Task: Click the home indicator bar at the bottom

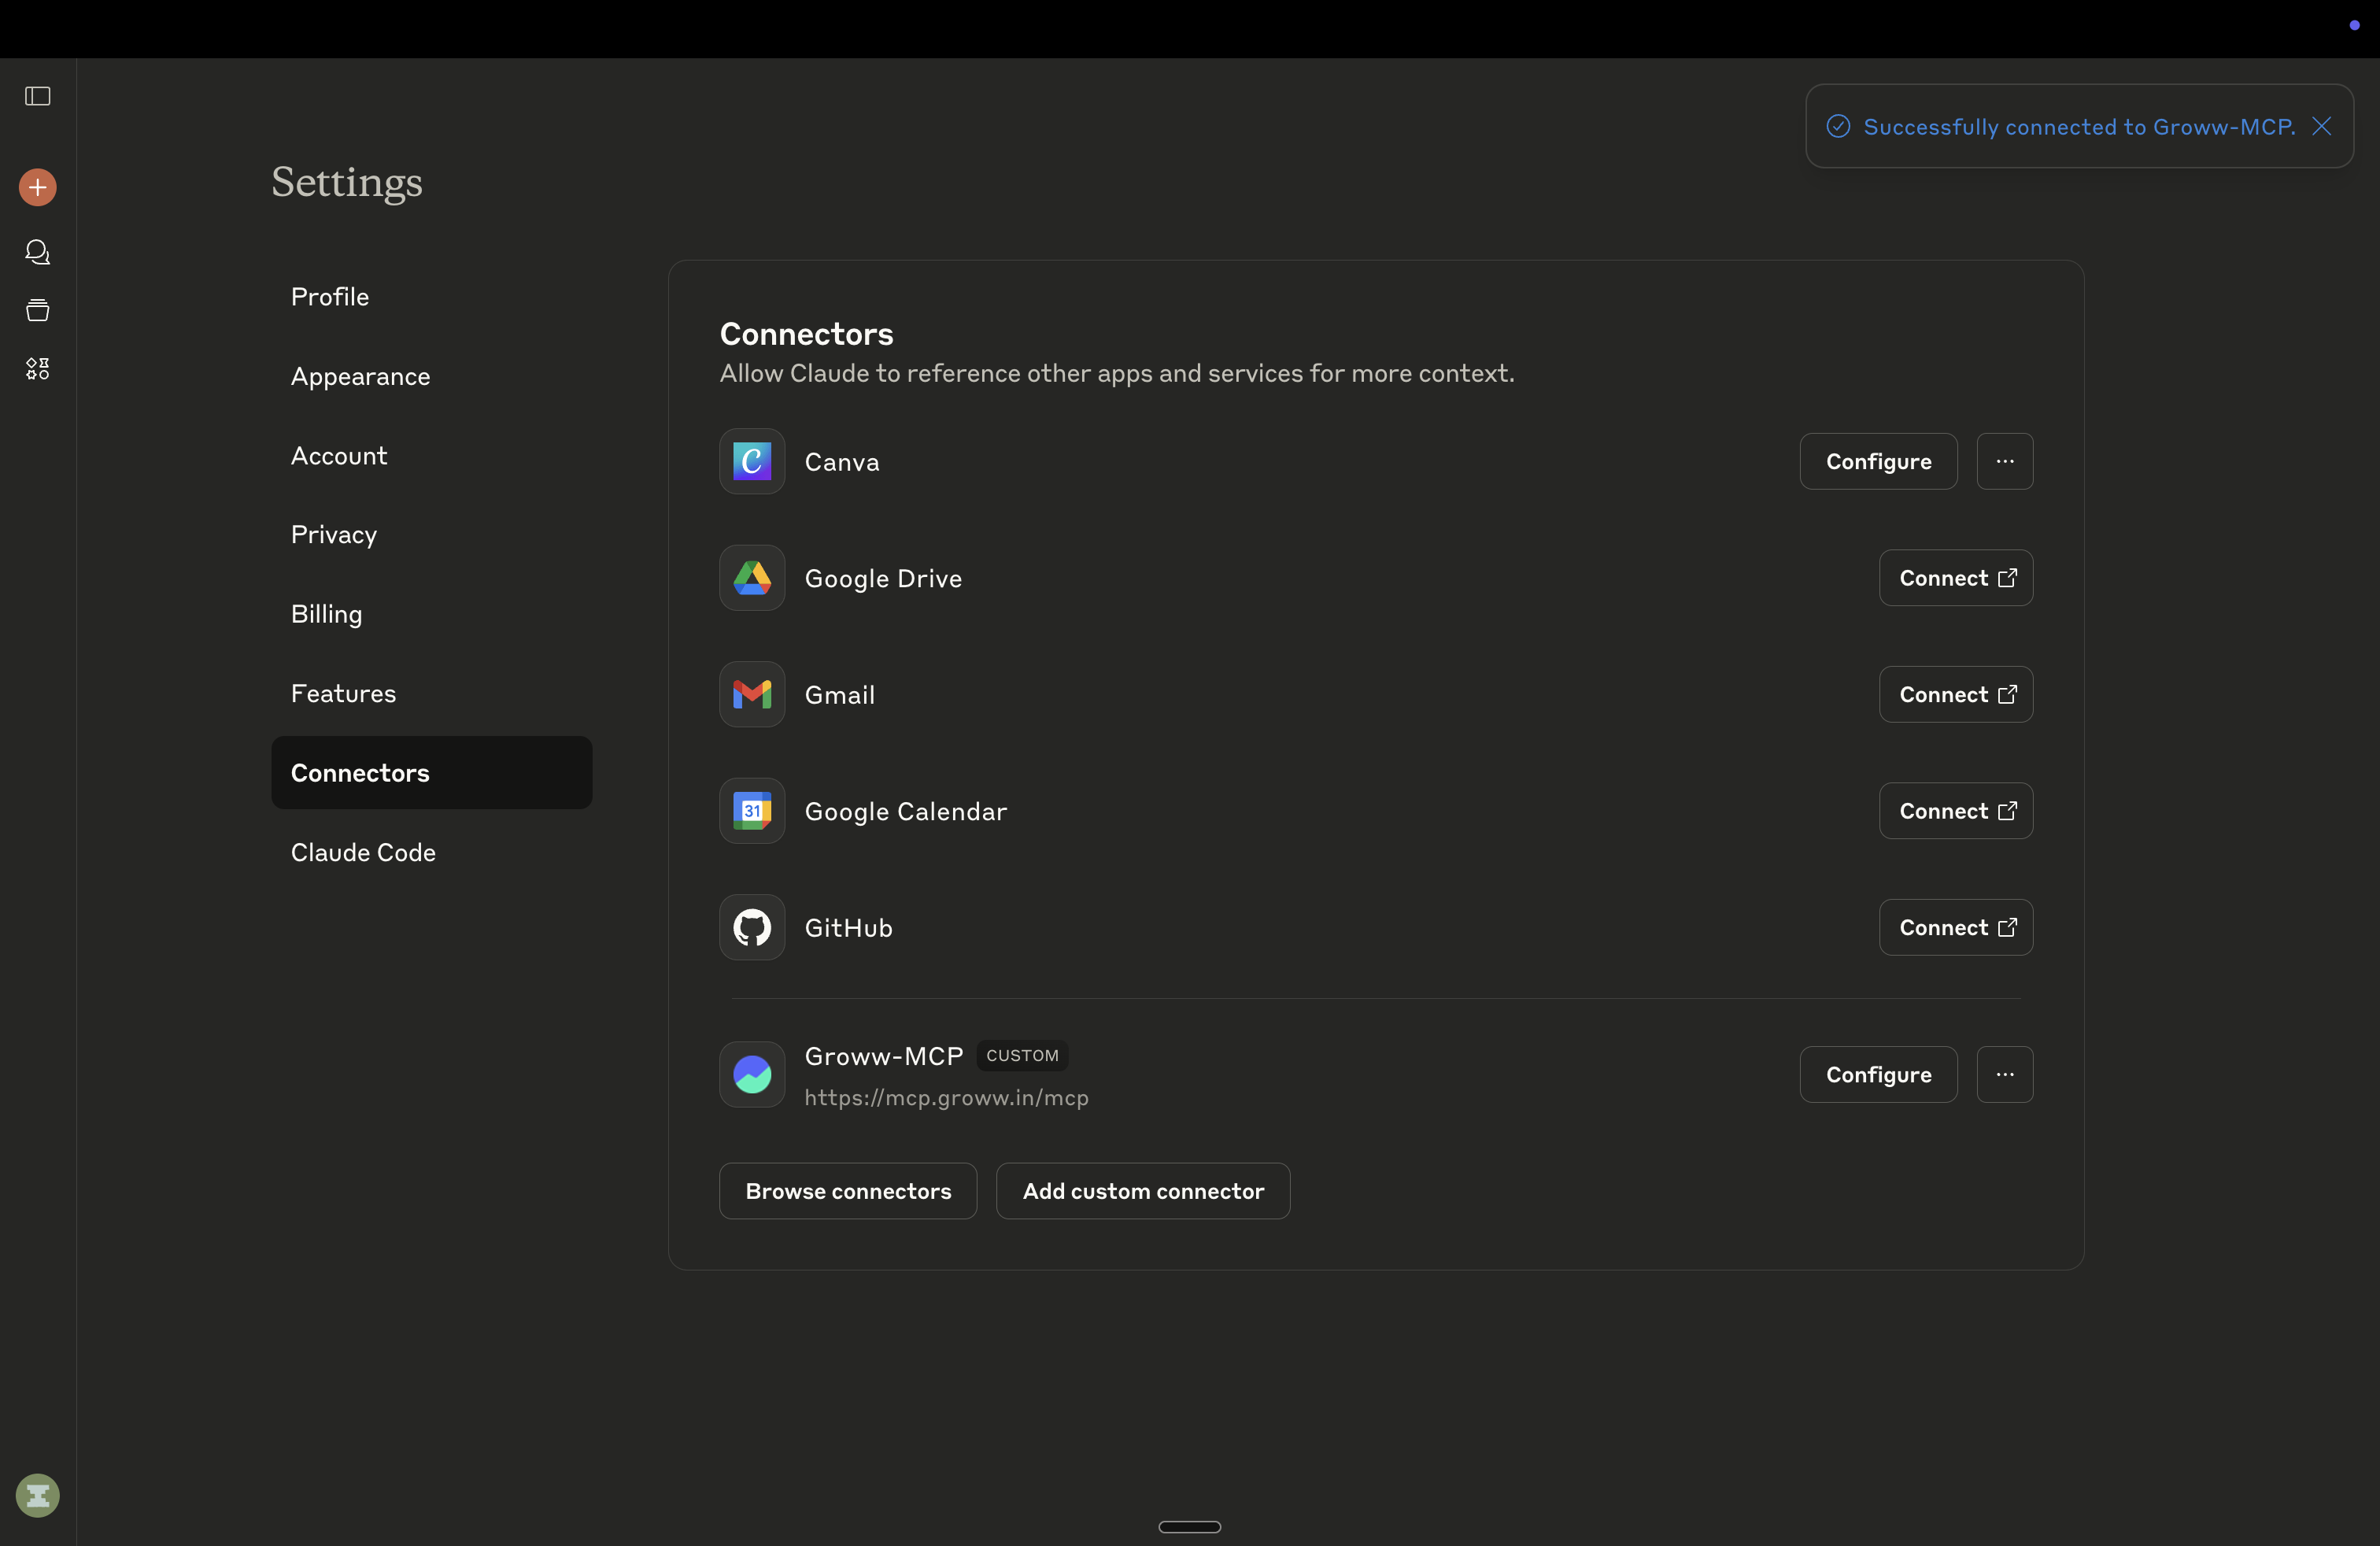Action: (x=1190, y=1527)
